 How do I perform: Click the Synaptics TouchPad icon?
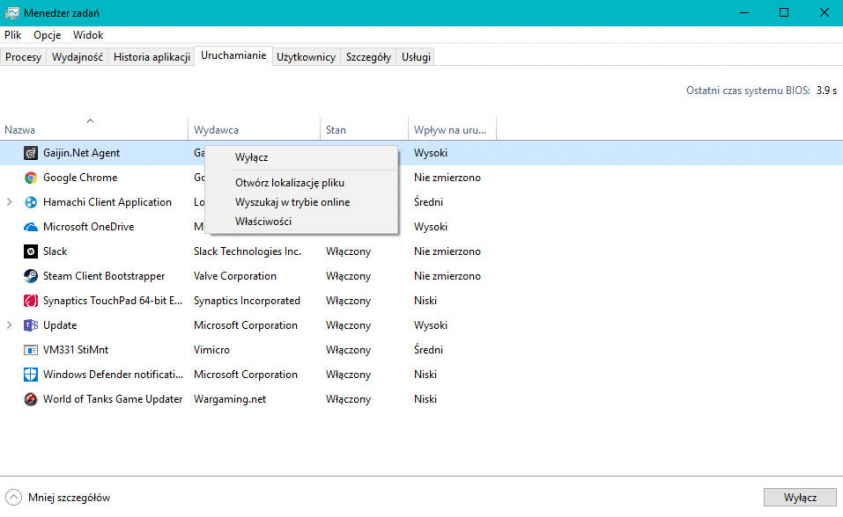point(30,301)
